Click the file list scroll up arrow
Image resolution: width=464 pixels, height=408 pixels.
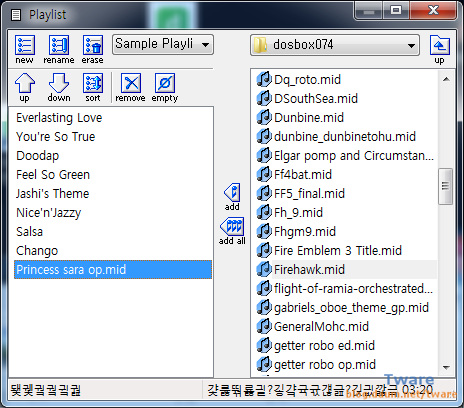click(446, 79)
